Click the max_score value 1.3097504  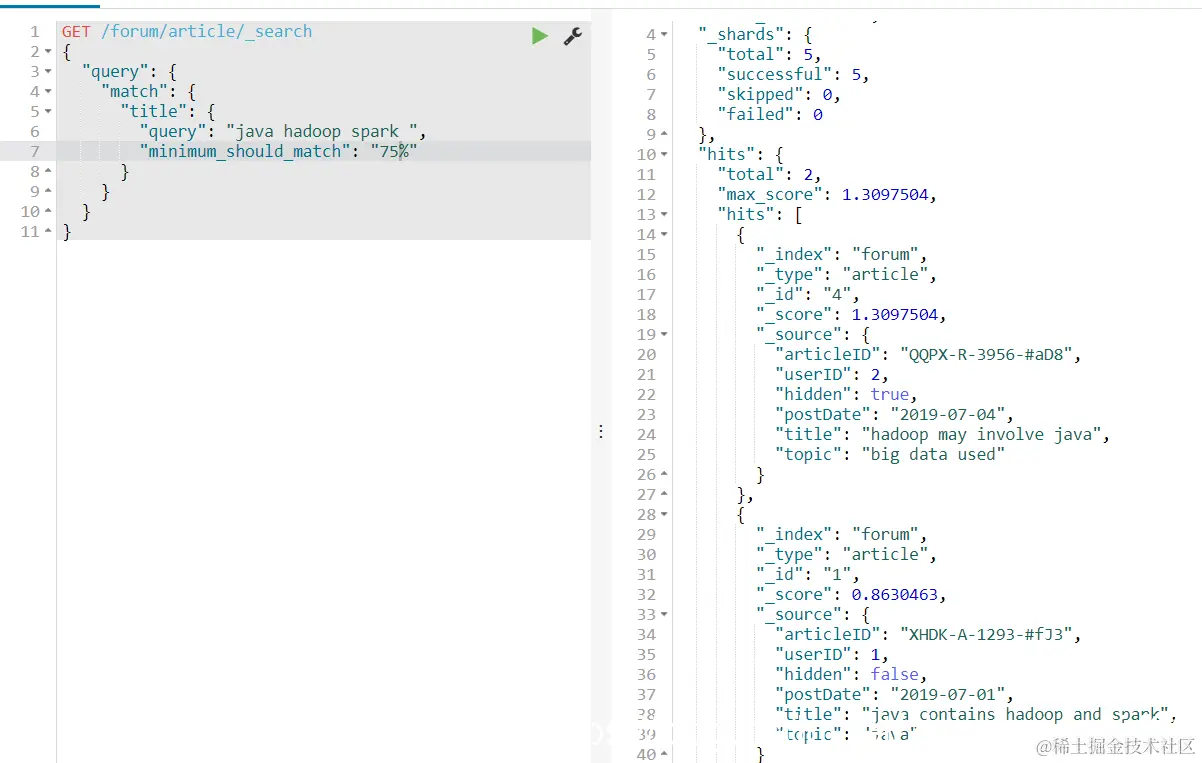(x=887, y=194)
